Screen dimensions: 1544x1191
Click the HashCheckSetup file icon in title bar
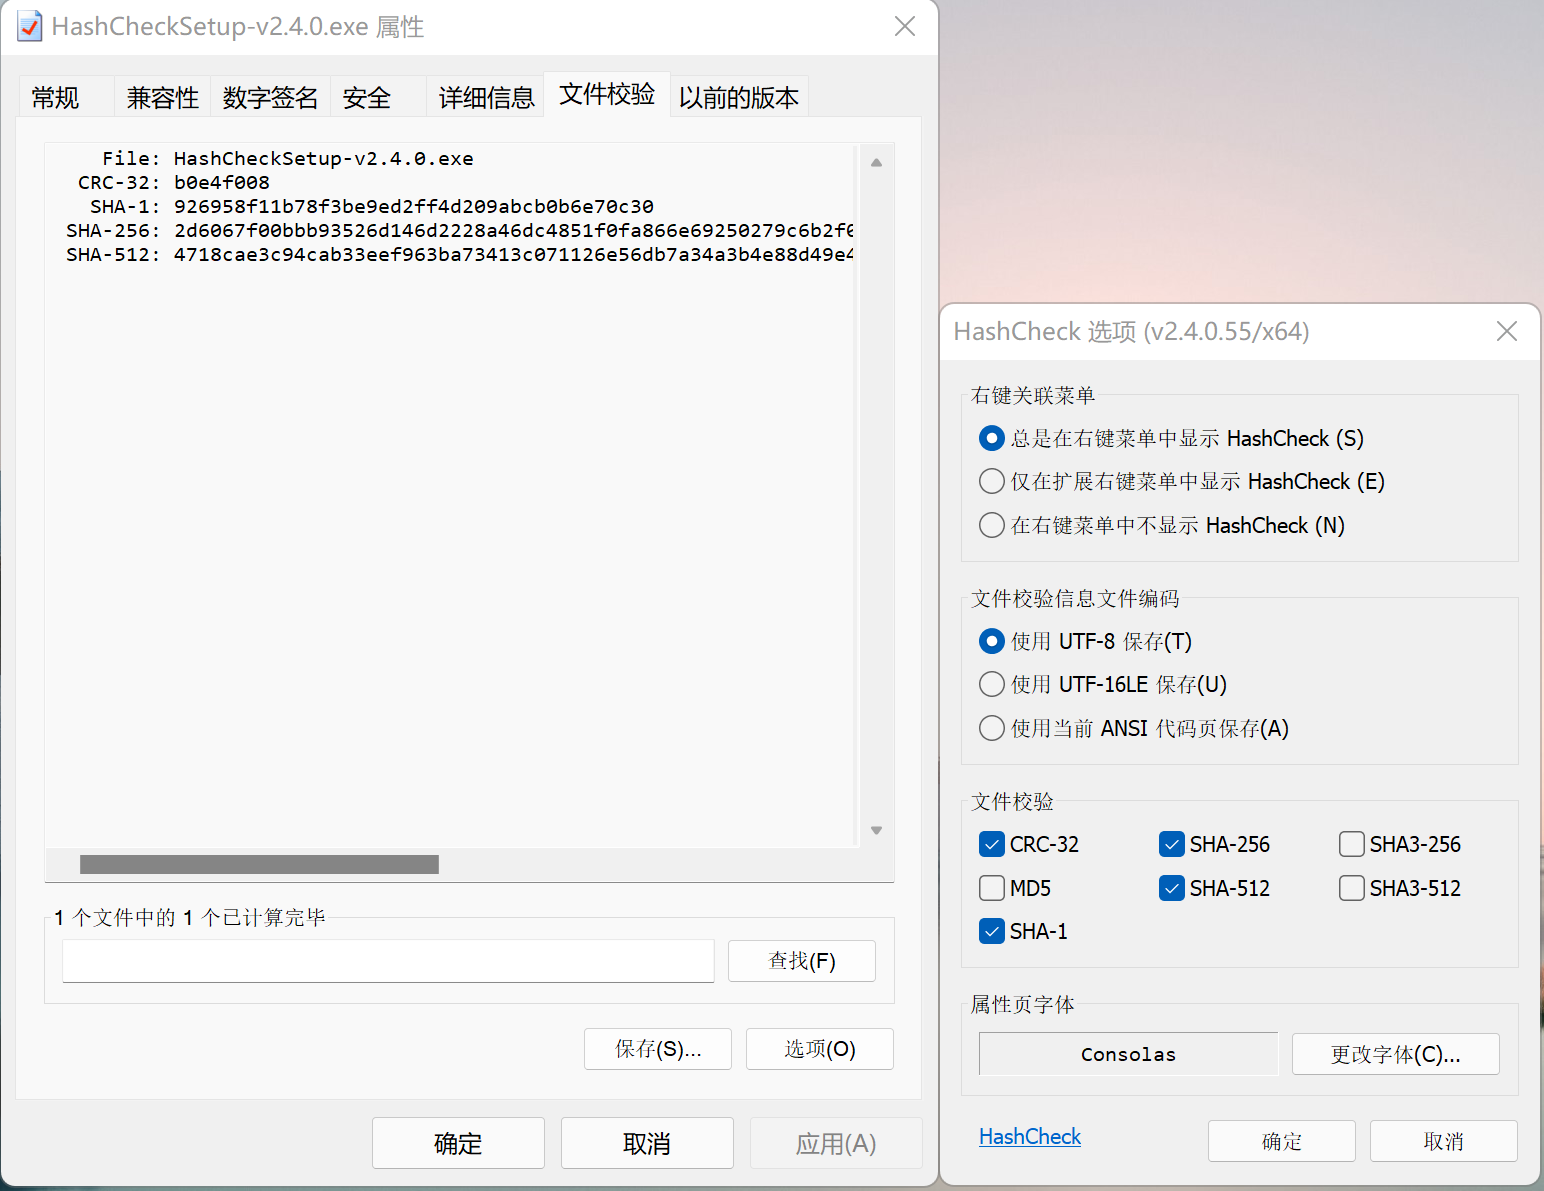[30, 27]
